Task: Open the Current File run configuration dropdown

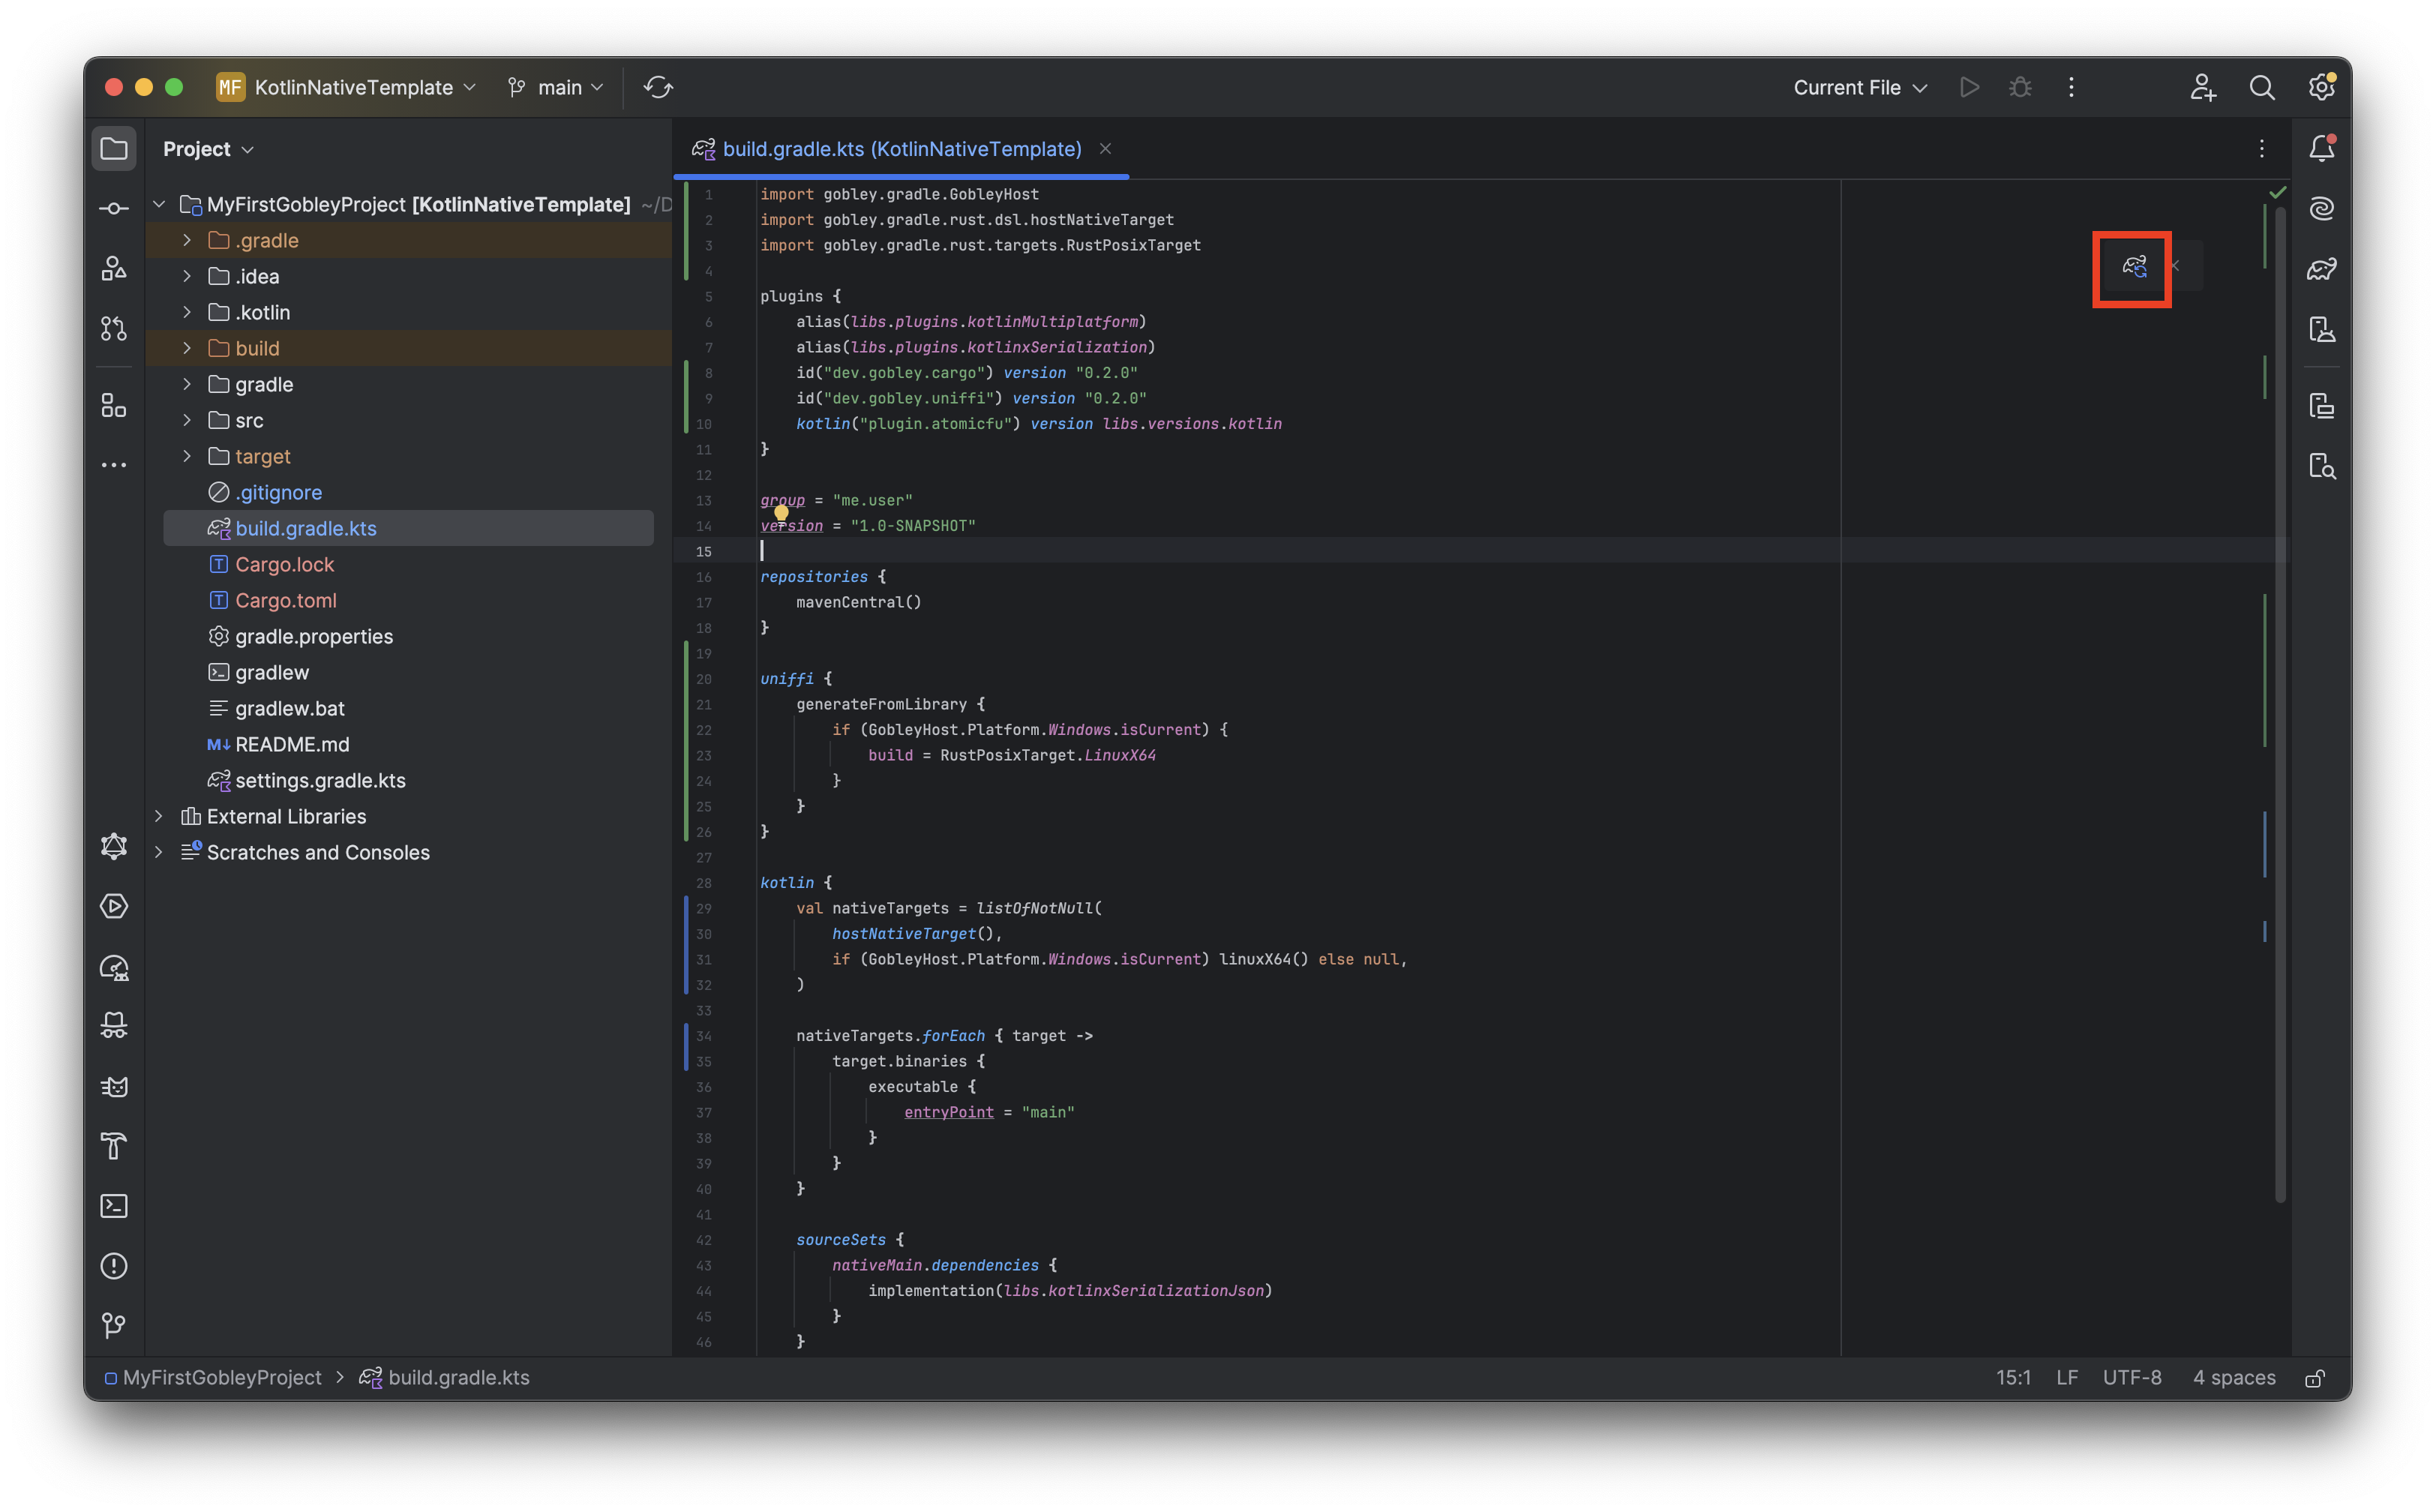Action: tap(1859, 88)
